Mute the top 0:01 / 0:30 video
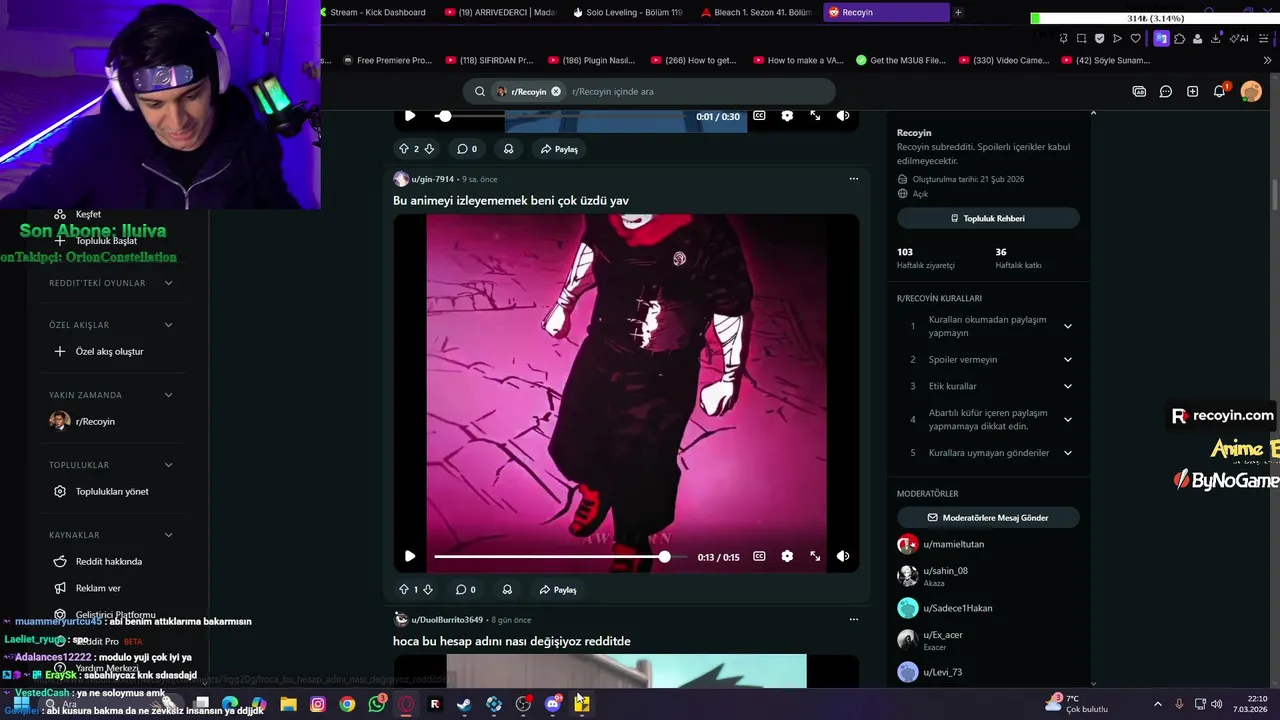 click(x=843, y=116)
